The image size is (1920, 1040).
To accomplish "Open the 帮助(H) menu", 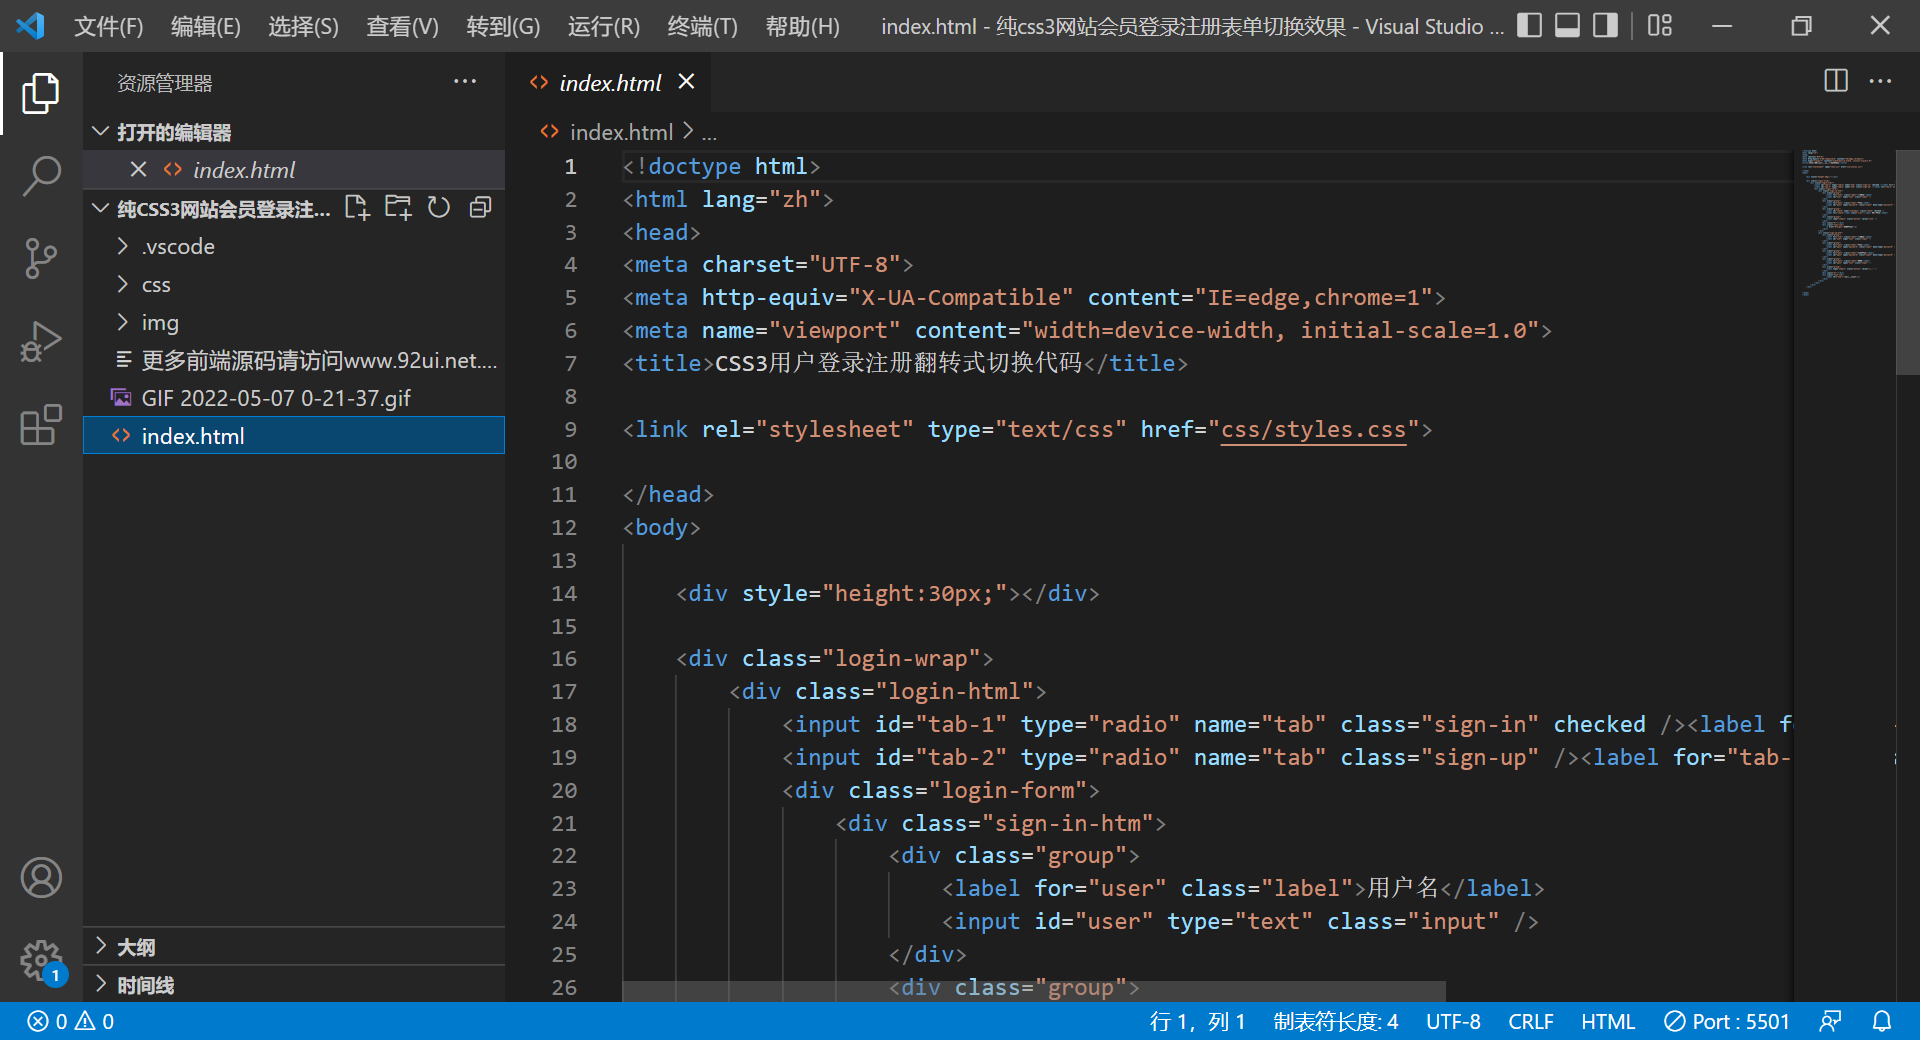I will tap(802, 26).
